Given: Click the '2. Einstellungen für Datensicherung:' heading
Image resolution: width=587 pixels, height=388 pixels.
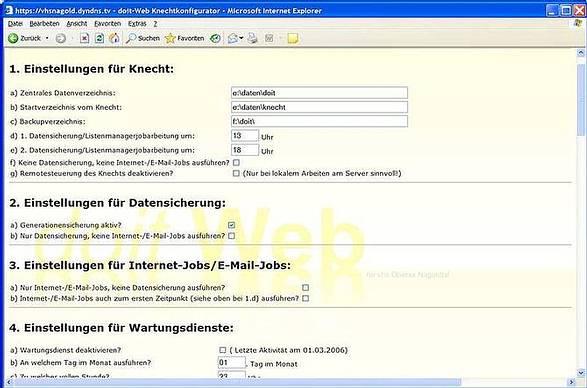Looking at the screenshot, I should (x=118, y=203).
